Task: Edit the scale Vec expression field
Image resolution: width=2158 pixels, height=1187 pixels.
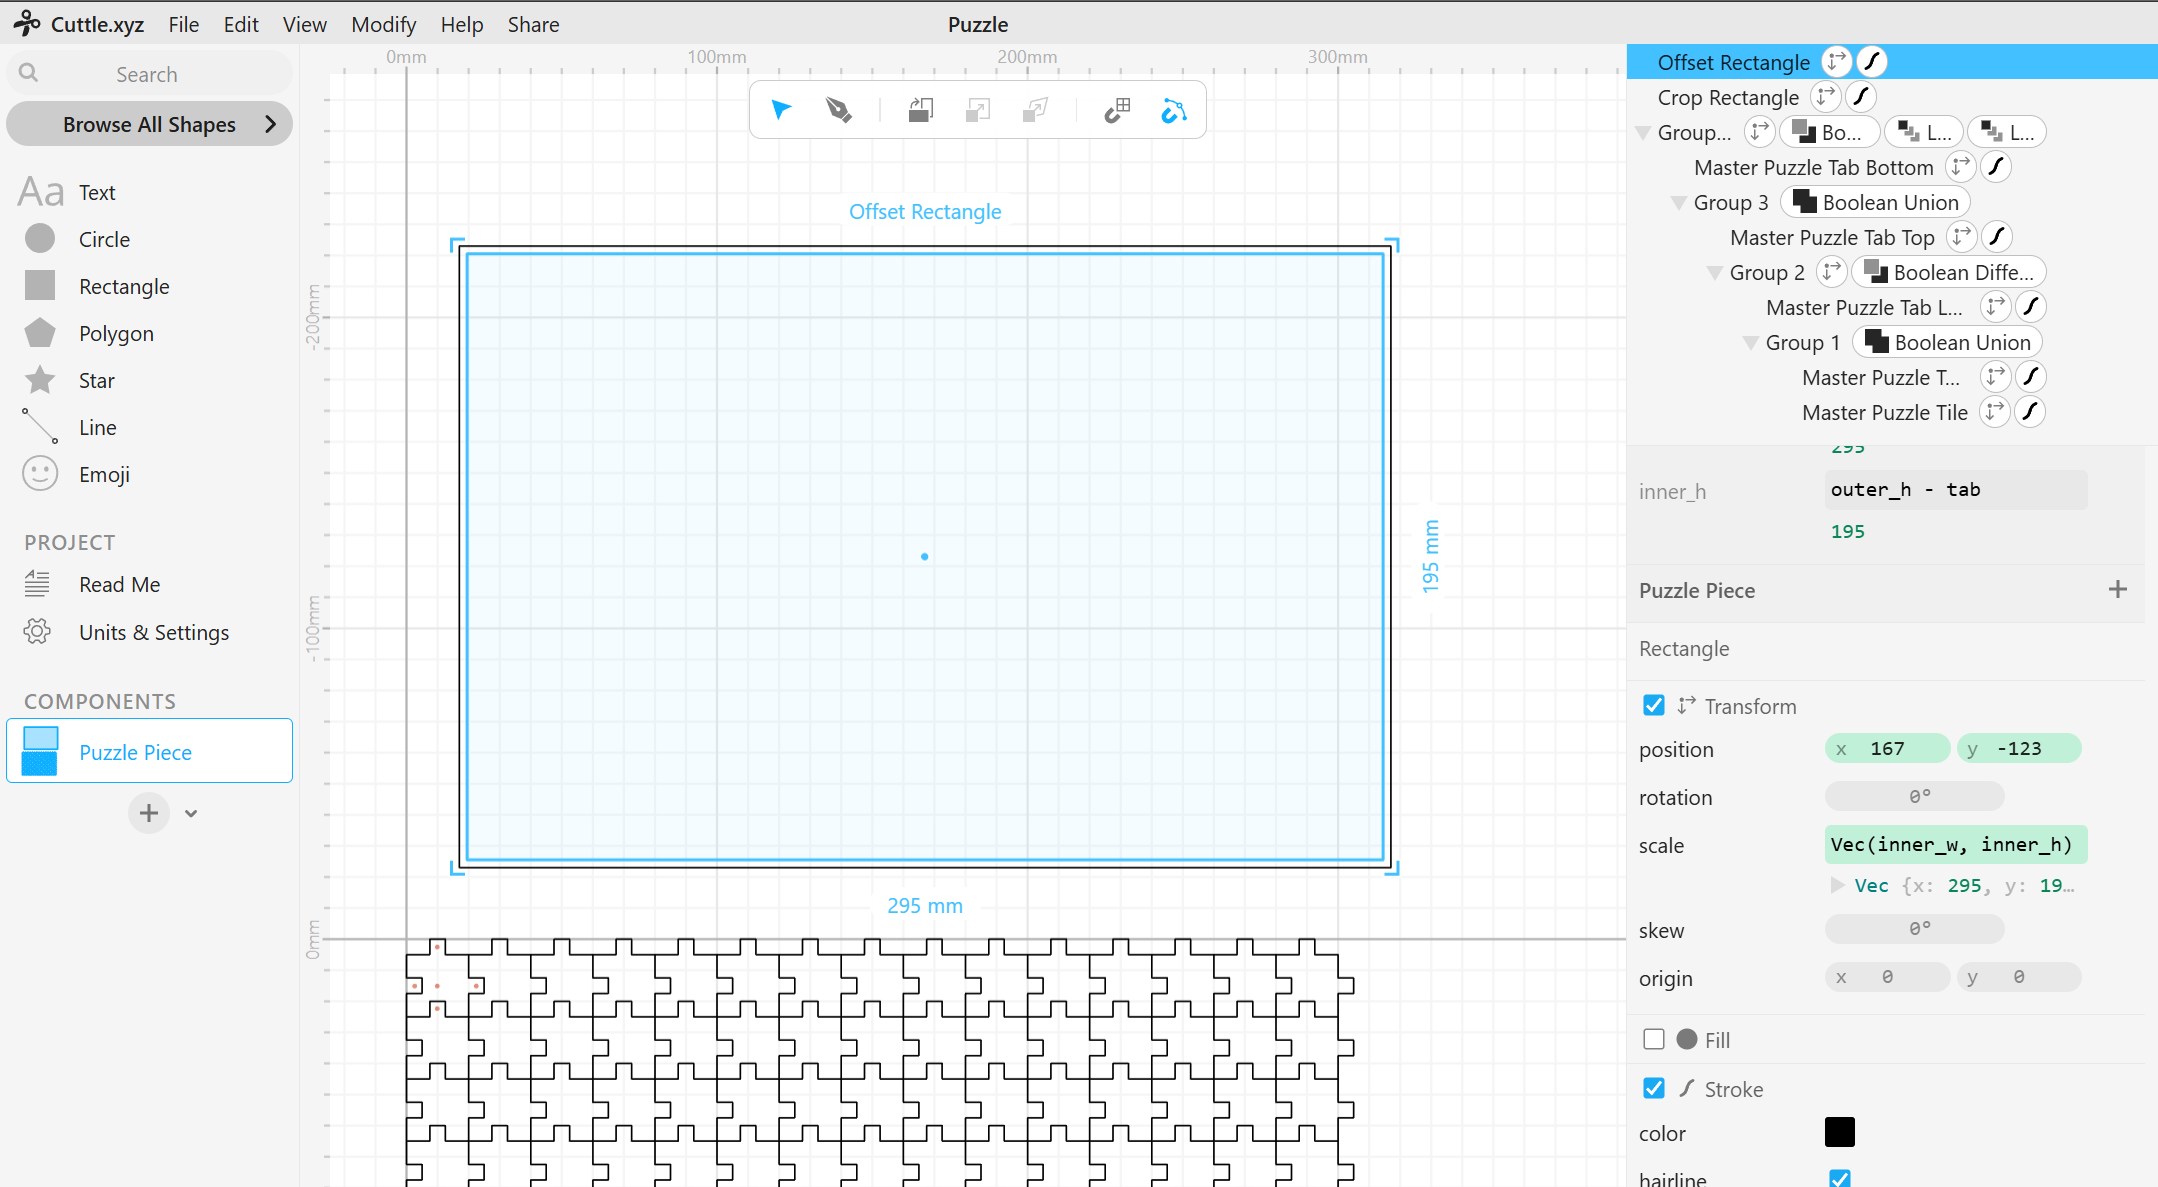Action: pyautogui.click(x=1956, y=844)
